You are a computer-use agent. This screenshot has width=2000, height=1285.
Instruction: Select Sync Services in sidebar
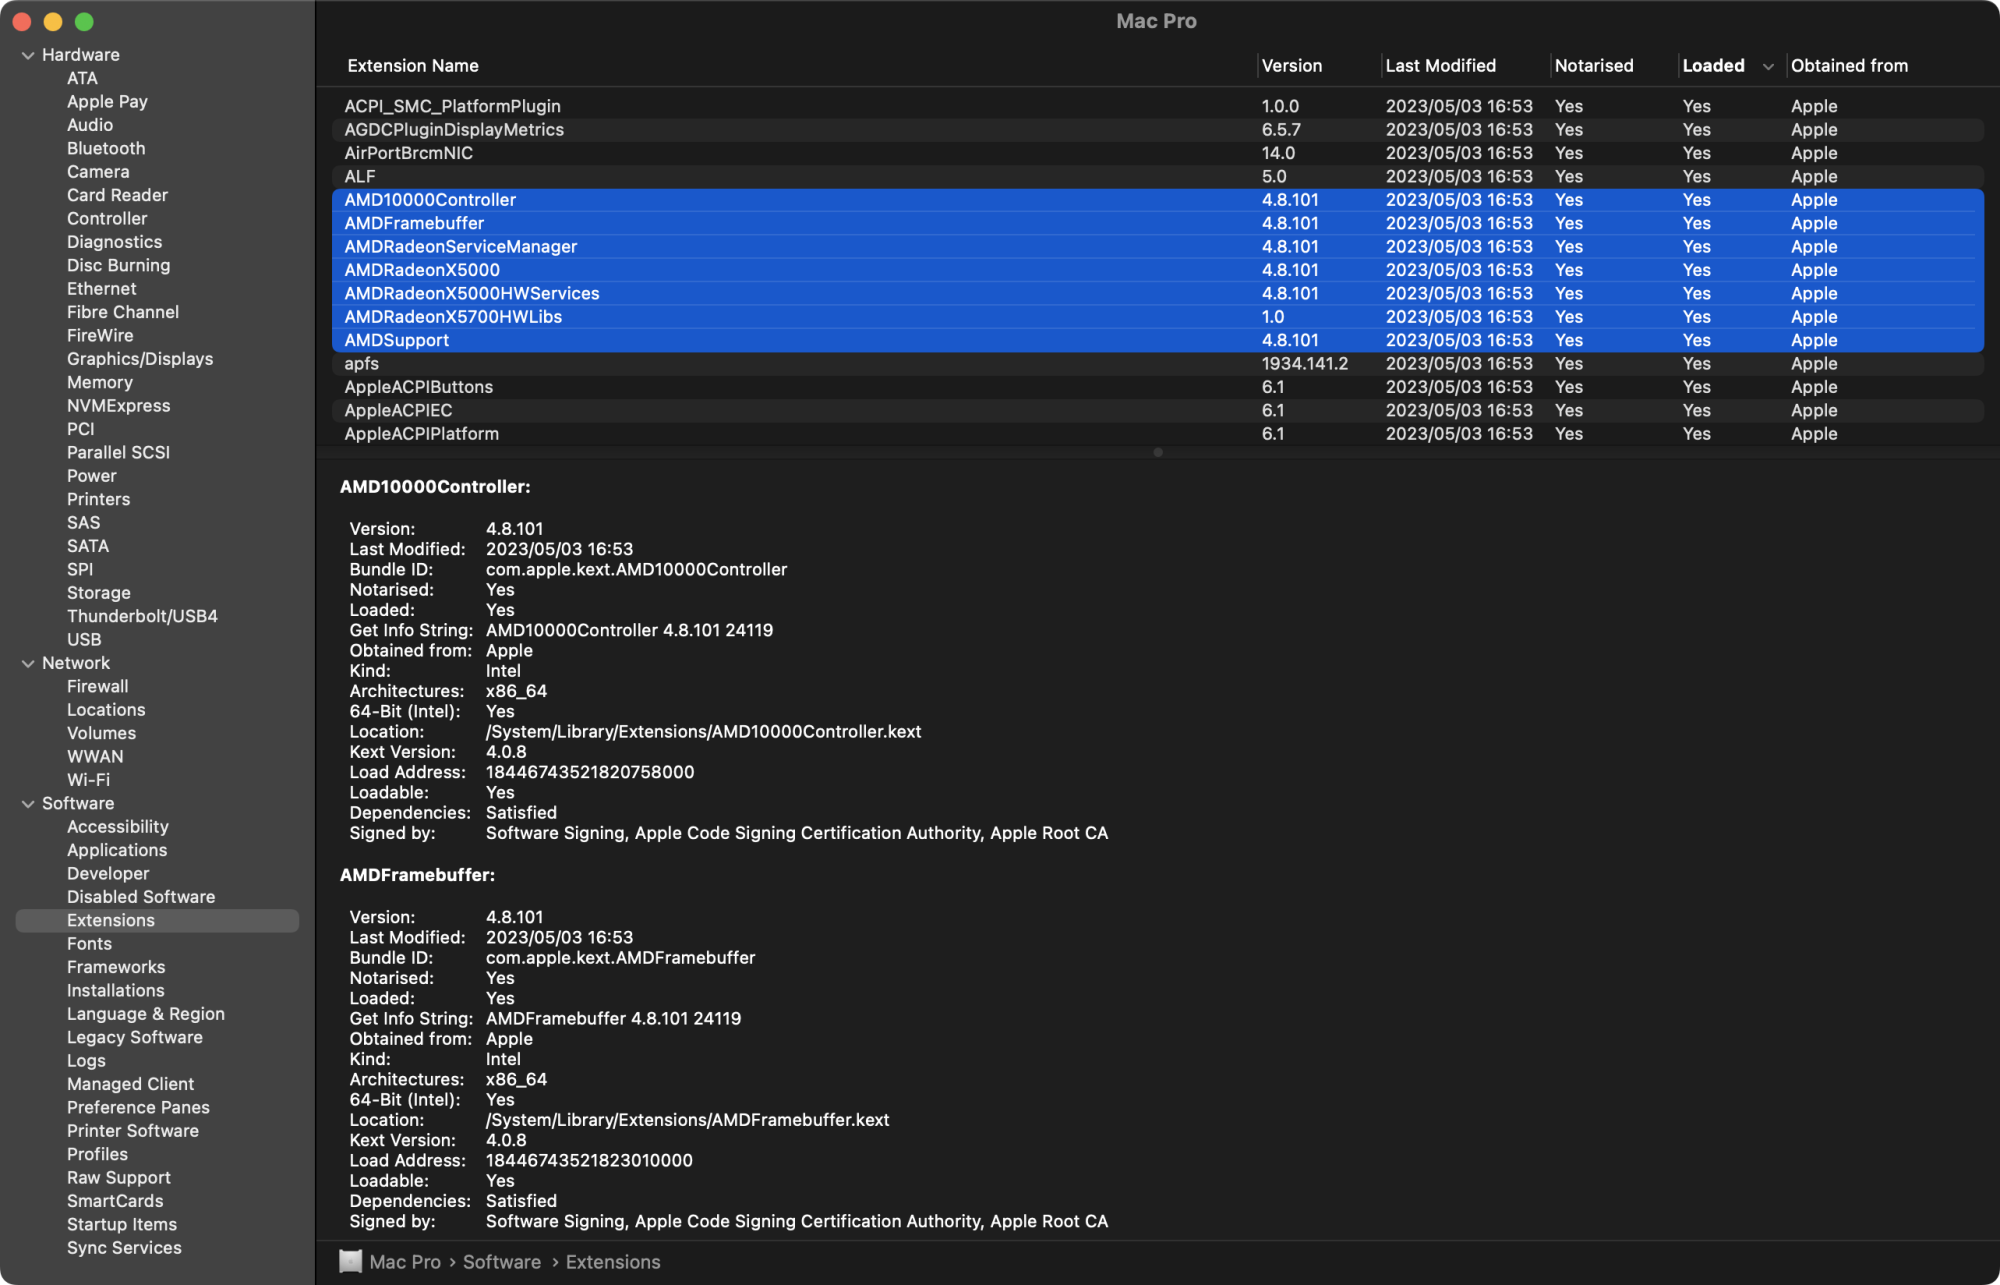point(124,1248)
